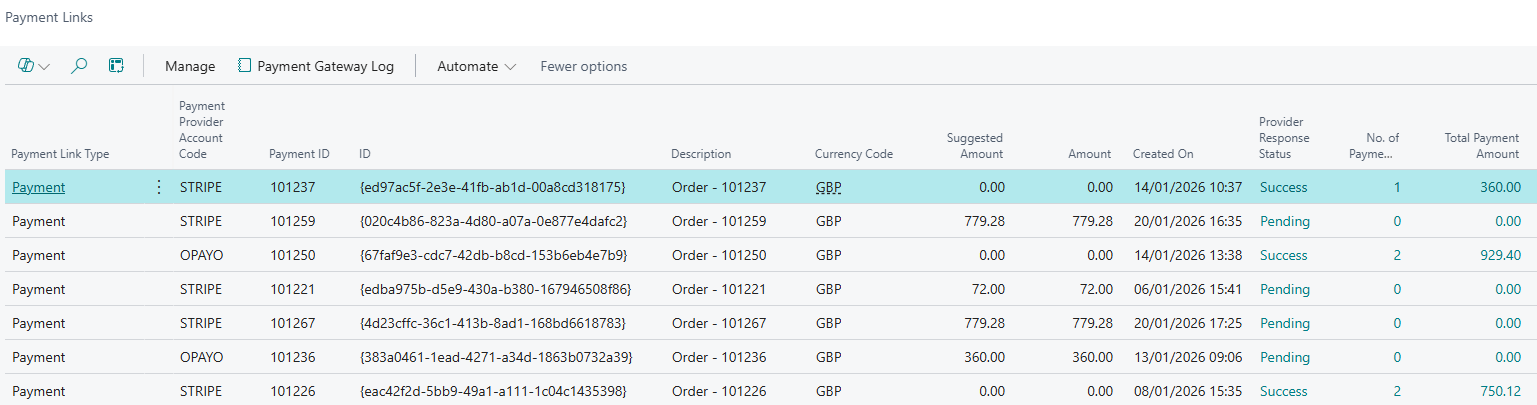Click the OPAYO cell for Payment 101236

coord(201,357)
